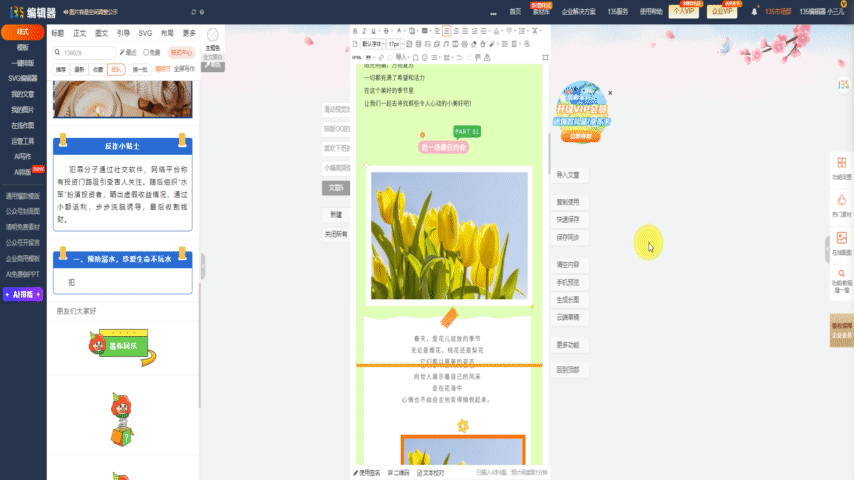
Task: Click 回到顶部 to return to top
Action: (x=568, y=369)
